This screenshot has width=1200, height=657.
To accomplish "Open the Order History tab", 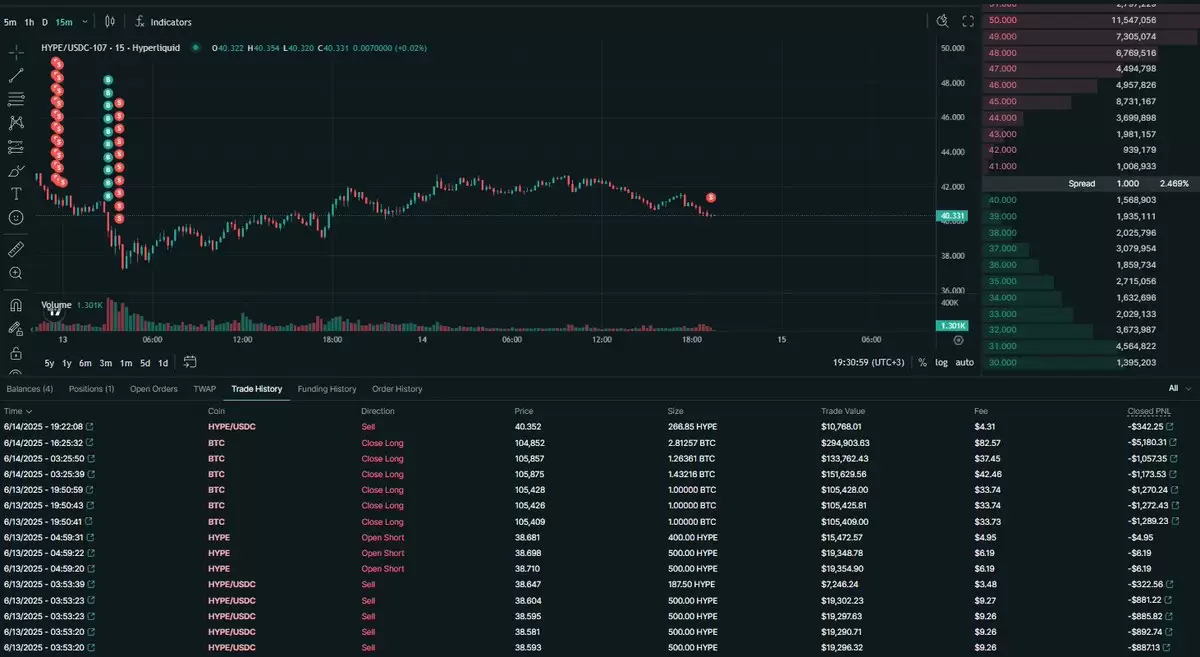I will point(397,388).
